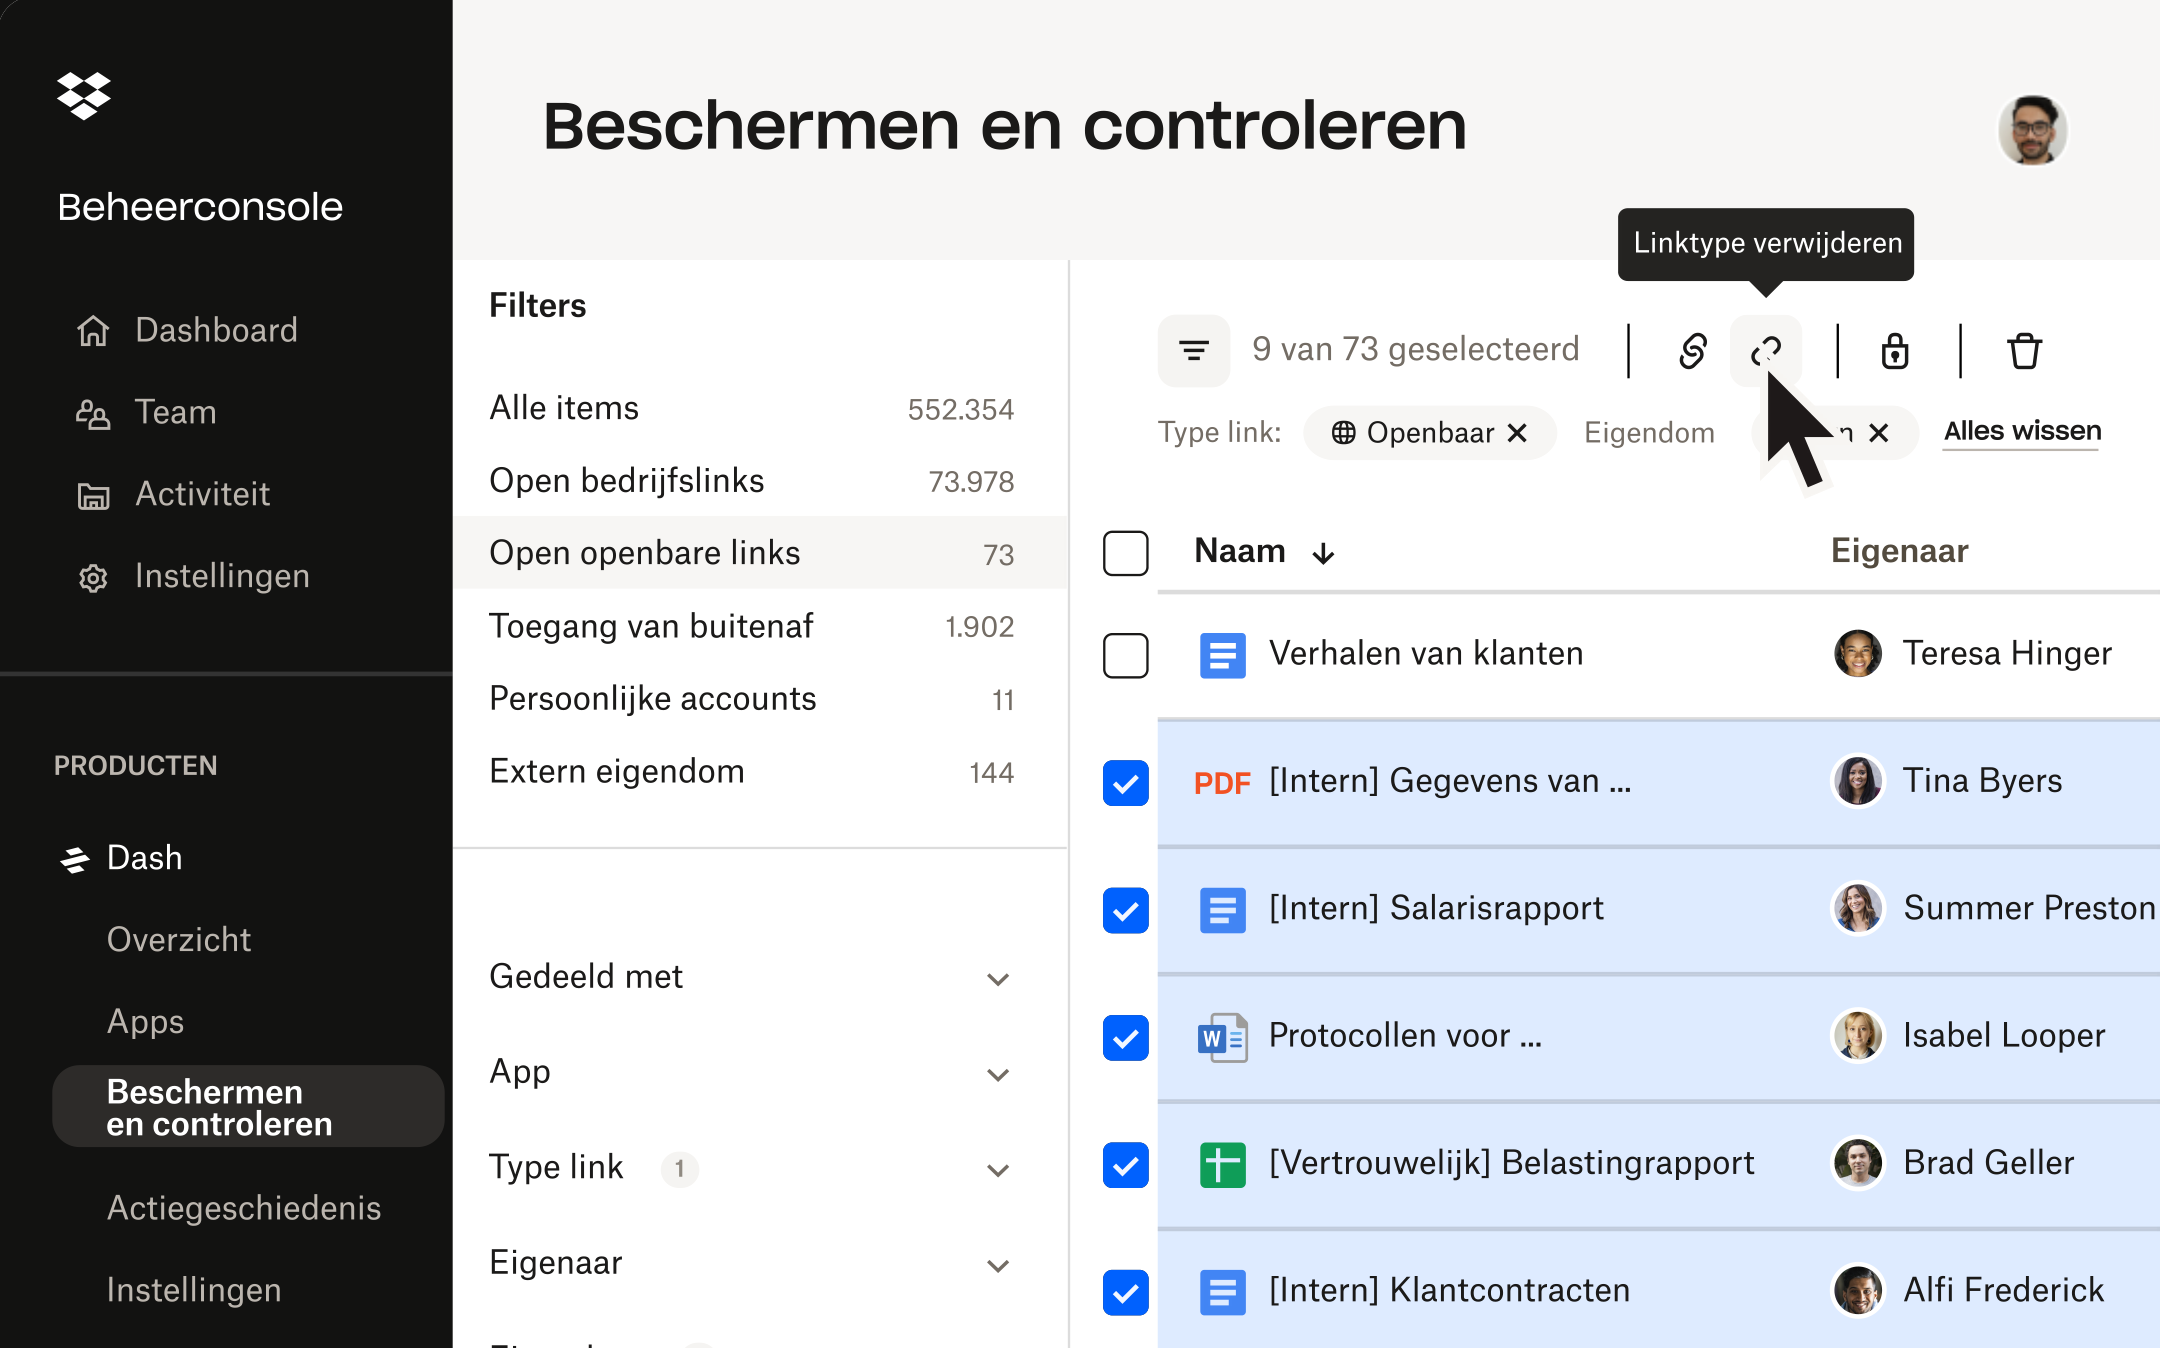This screenshot has height=1348, width=2160.
Task: Click the Salarisrapport document icon
Action: click(x=1222, y=910)
